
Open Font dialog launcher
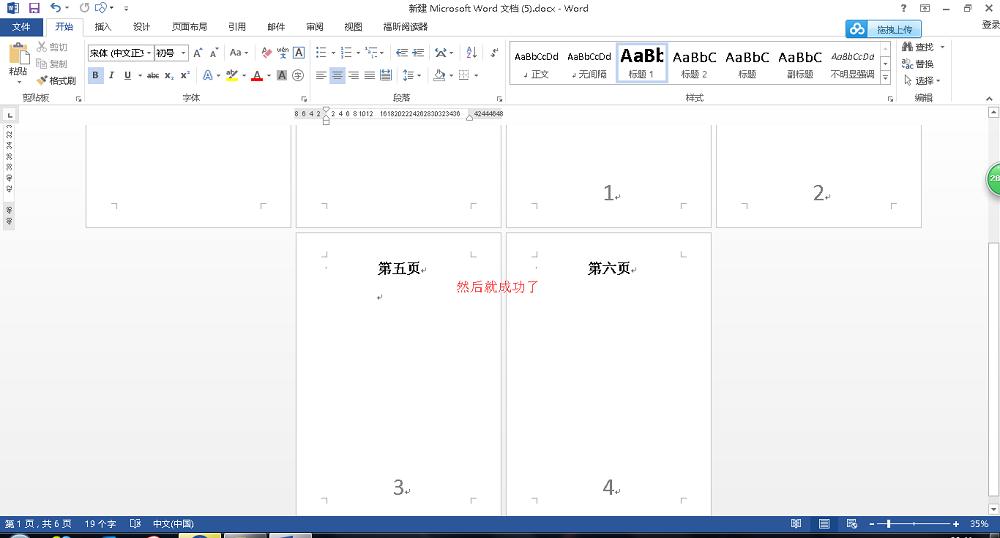click(304, 99)
